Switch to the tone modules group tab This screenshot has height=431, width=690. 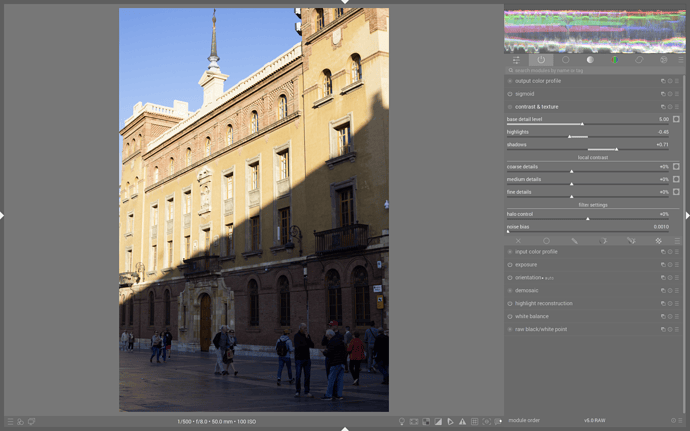point(590,60)
